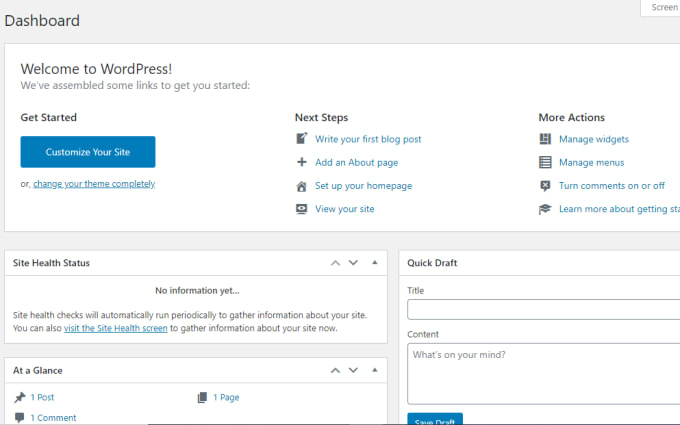Collapse the At a Glance panel

coord(375,370)
